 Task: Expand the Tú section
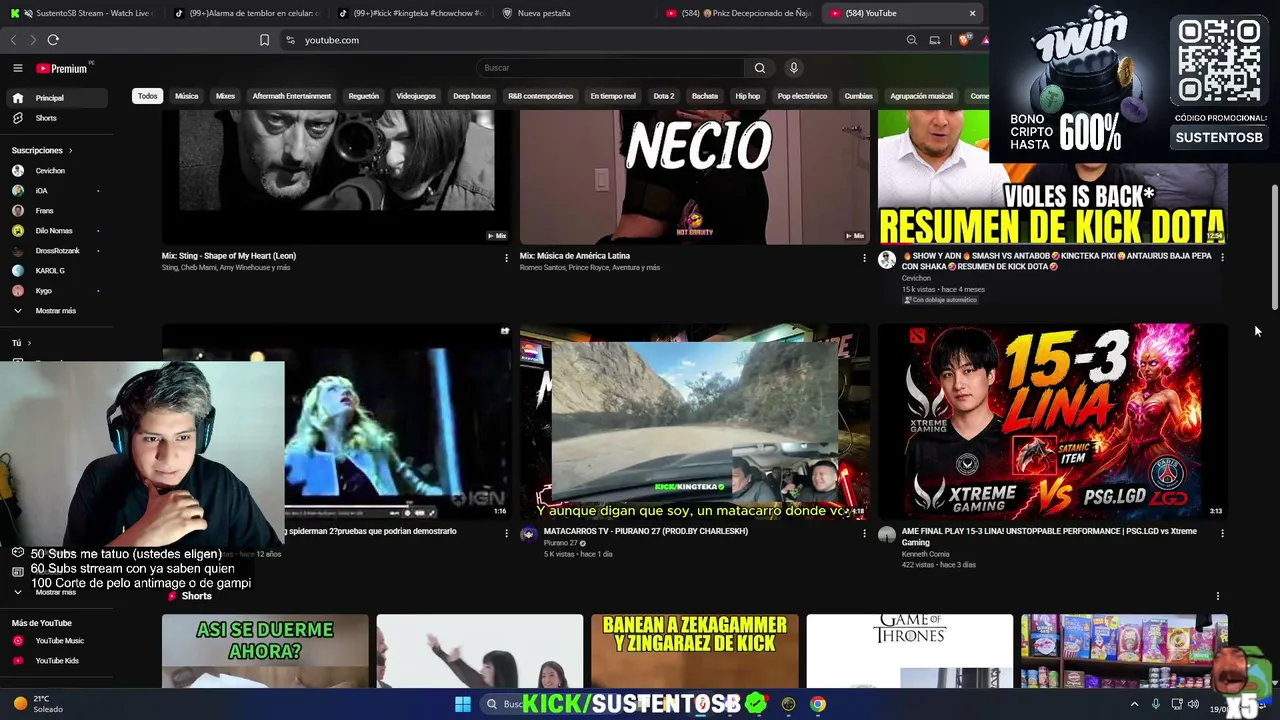click(x=21, y=343)
